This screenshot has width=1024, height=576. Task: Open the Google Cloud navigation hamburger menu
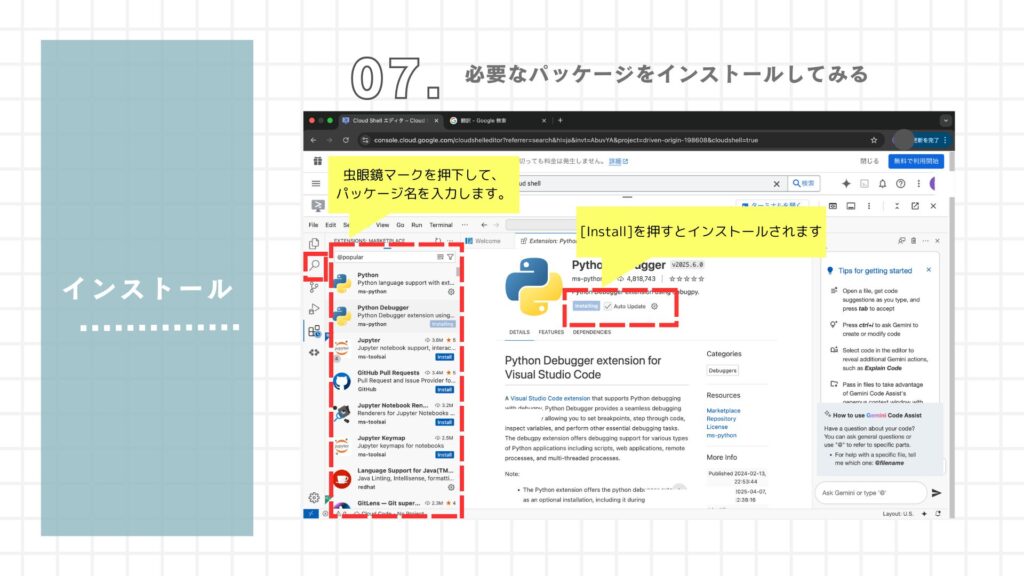(x=316, y=184)
